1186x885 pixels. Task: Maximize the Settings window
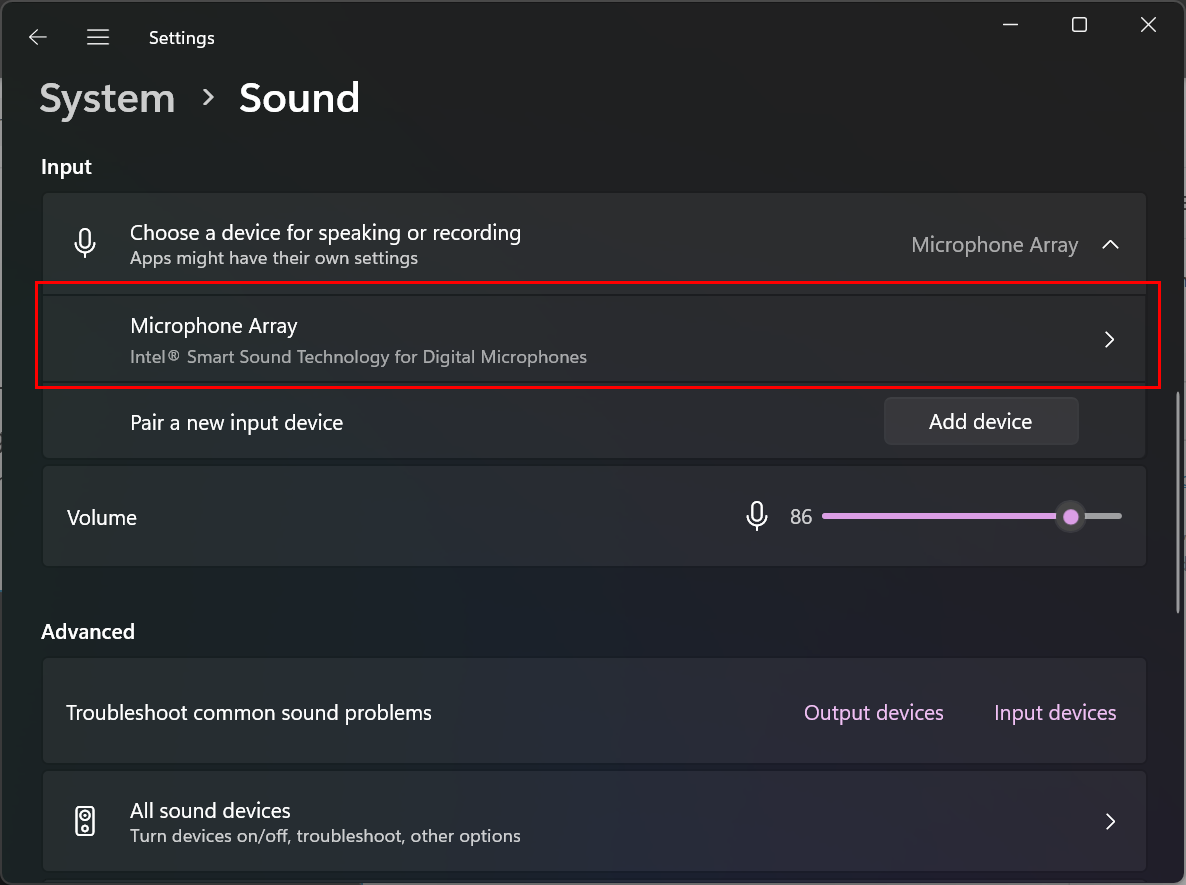click(1079, 25)
